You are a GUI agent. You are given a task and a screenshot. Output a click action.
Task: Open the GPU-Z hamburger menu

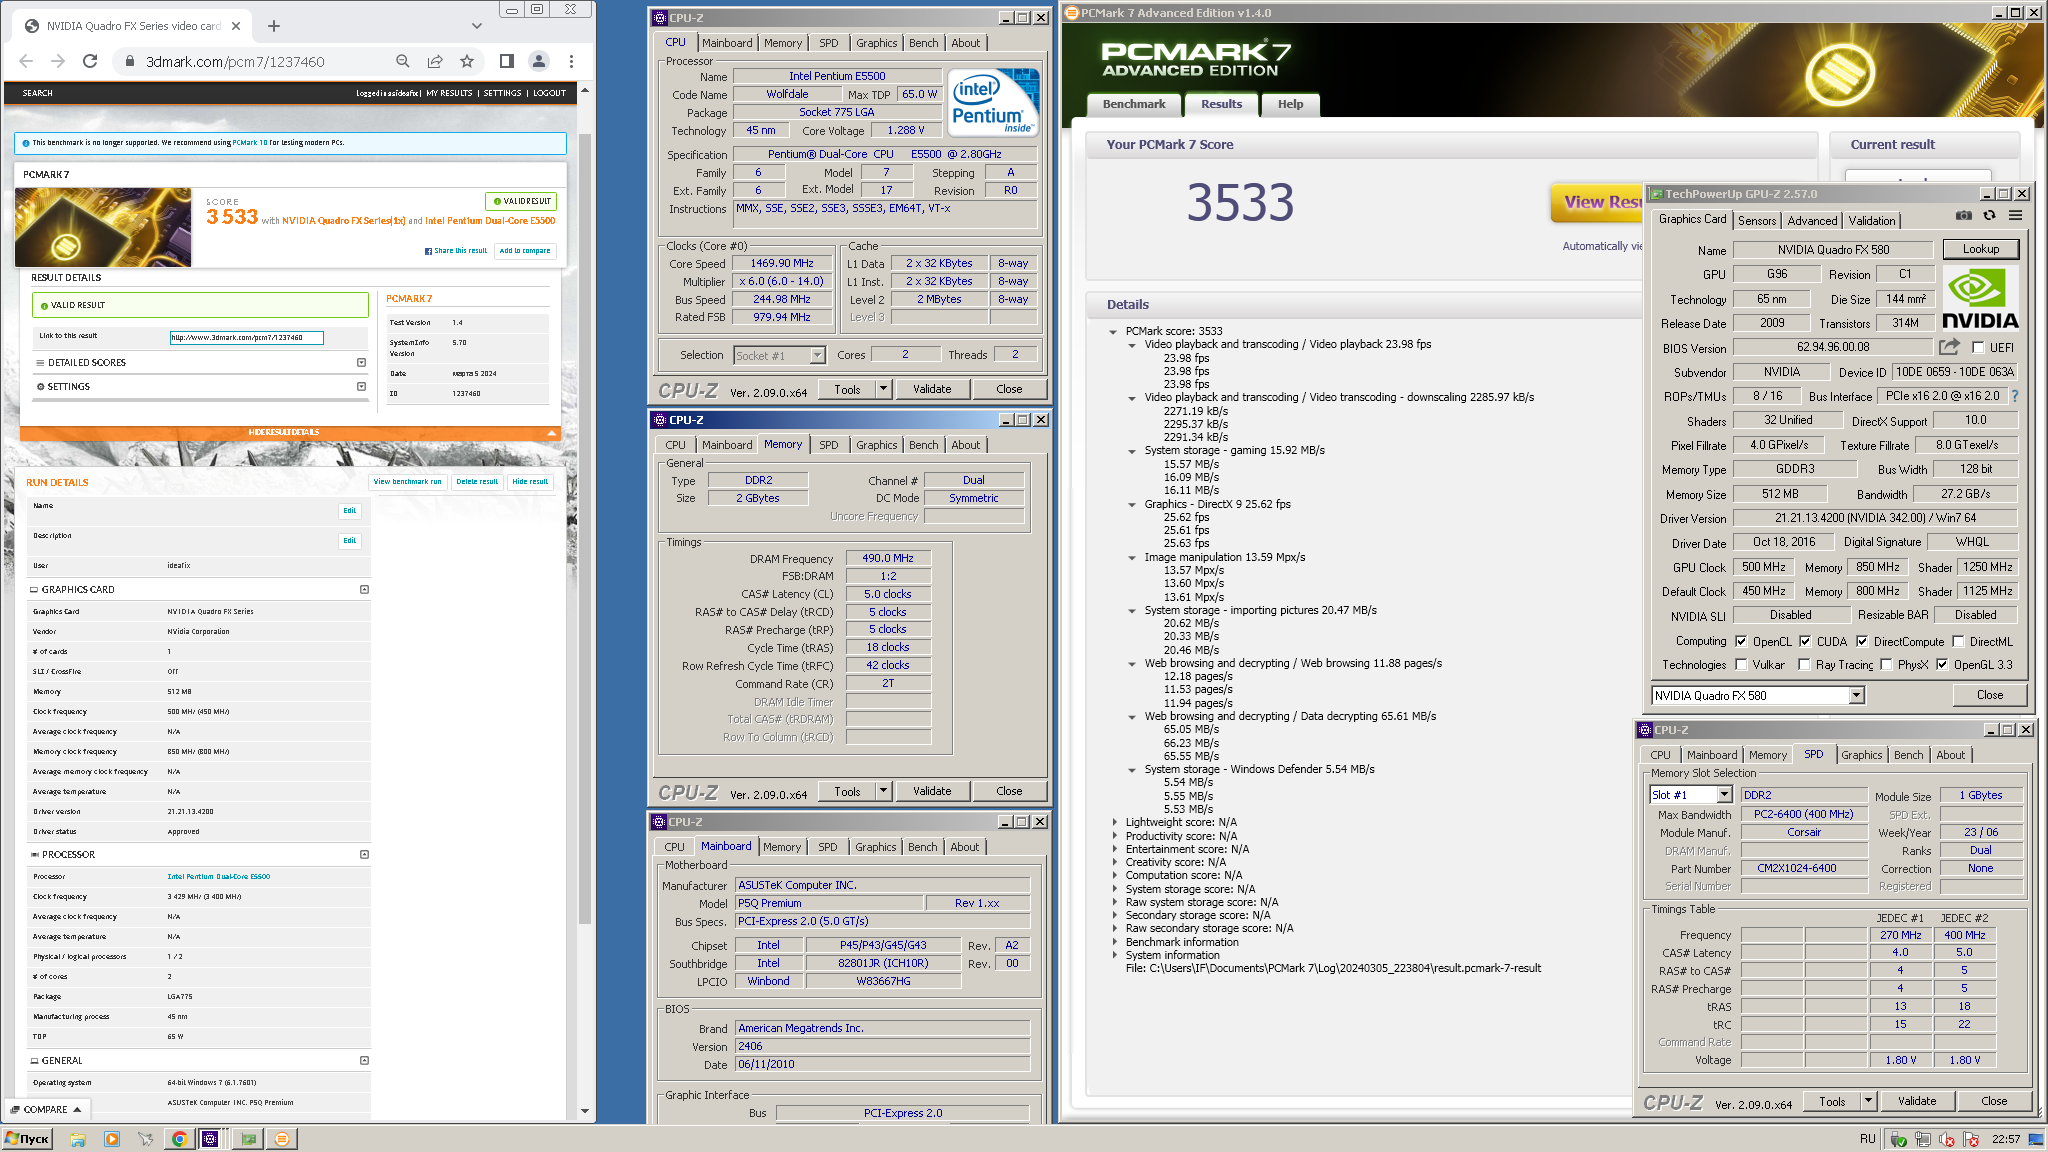(x=2016, y=215)
